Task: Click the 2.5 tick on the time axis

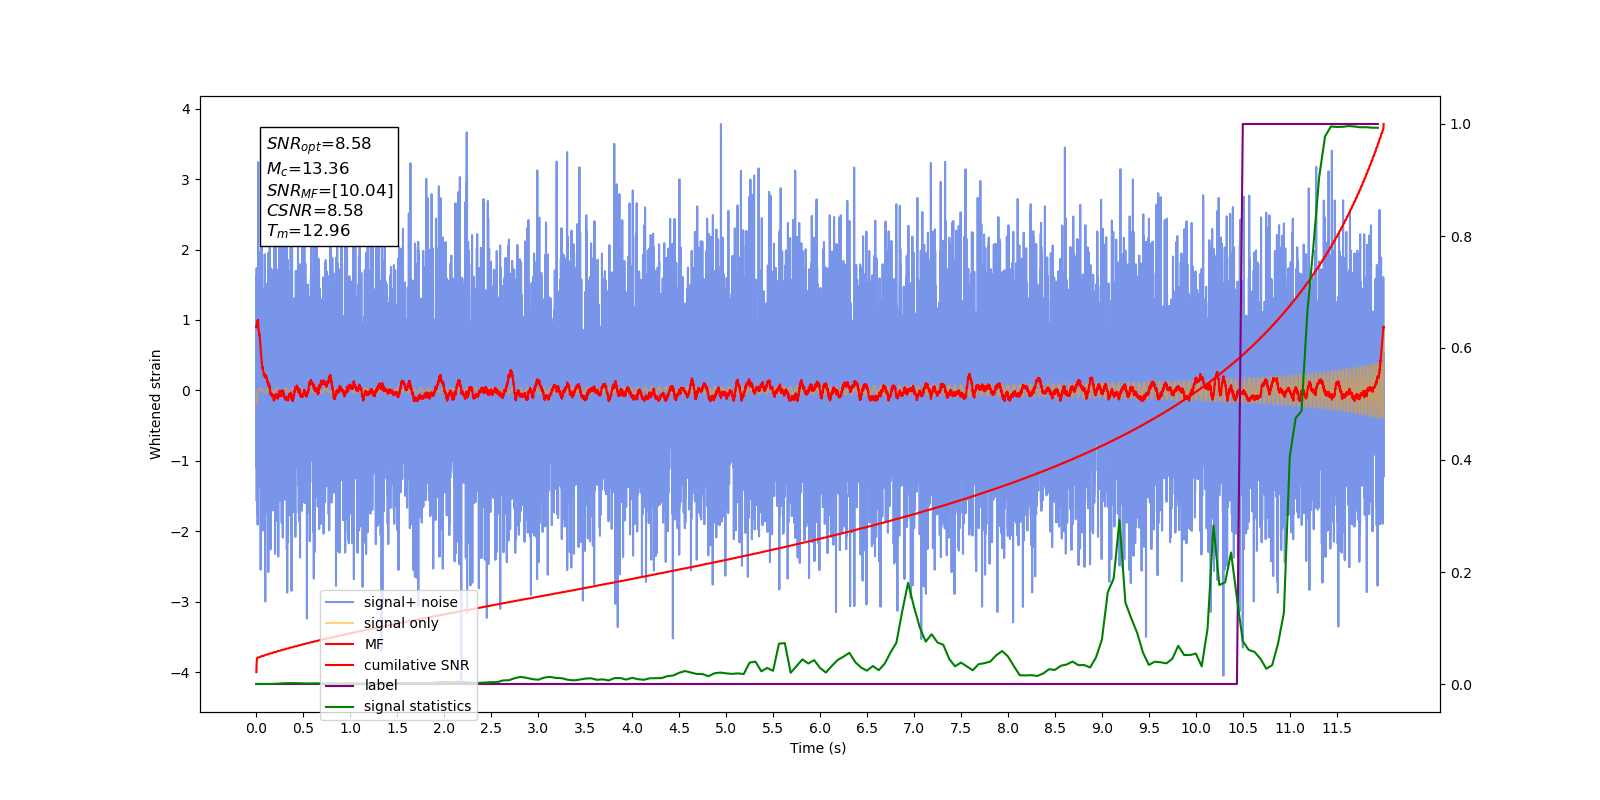Action: 491,728
